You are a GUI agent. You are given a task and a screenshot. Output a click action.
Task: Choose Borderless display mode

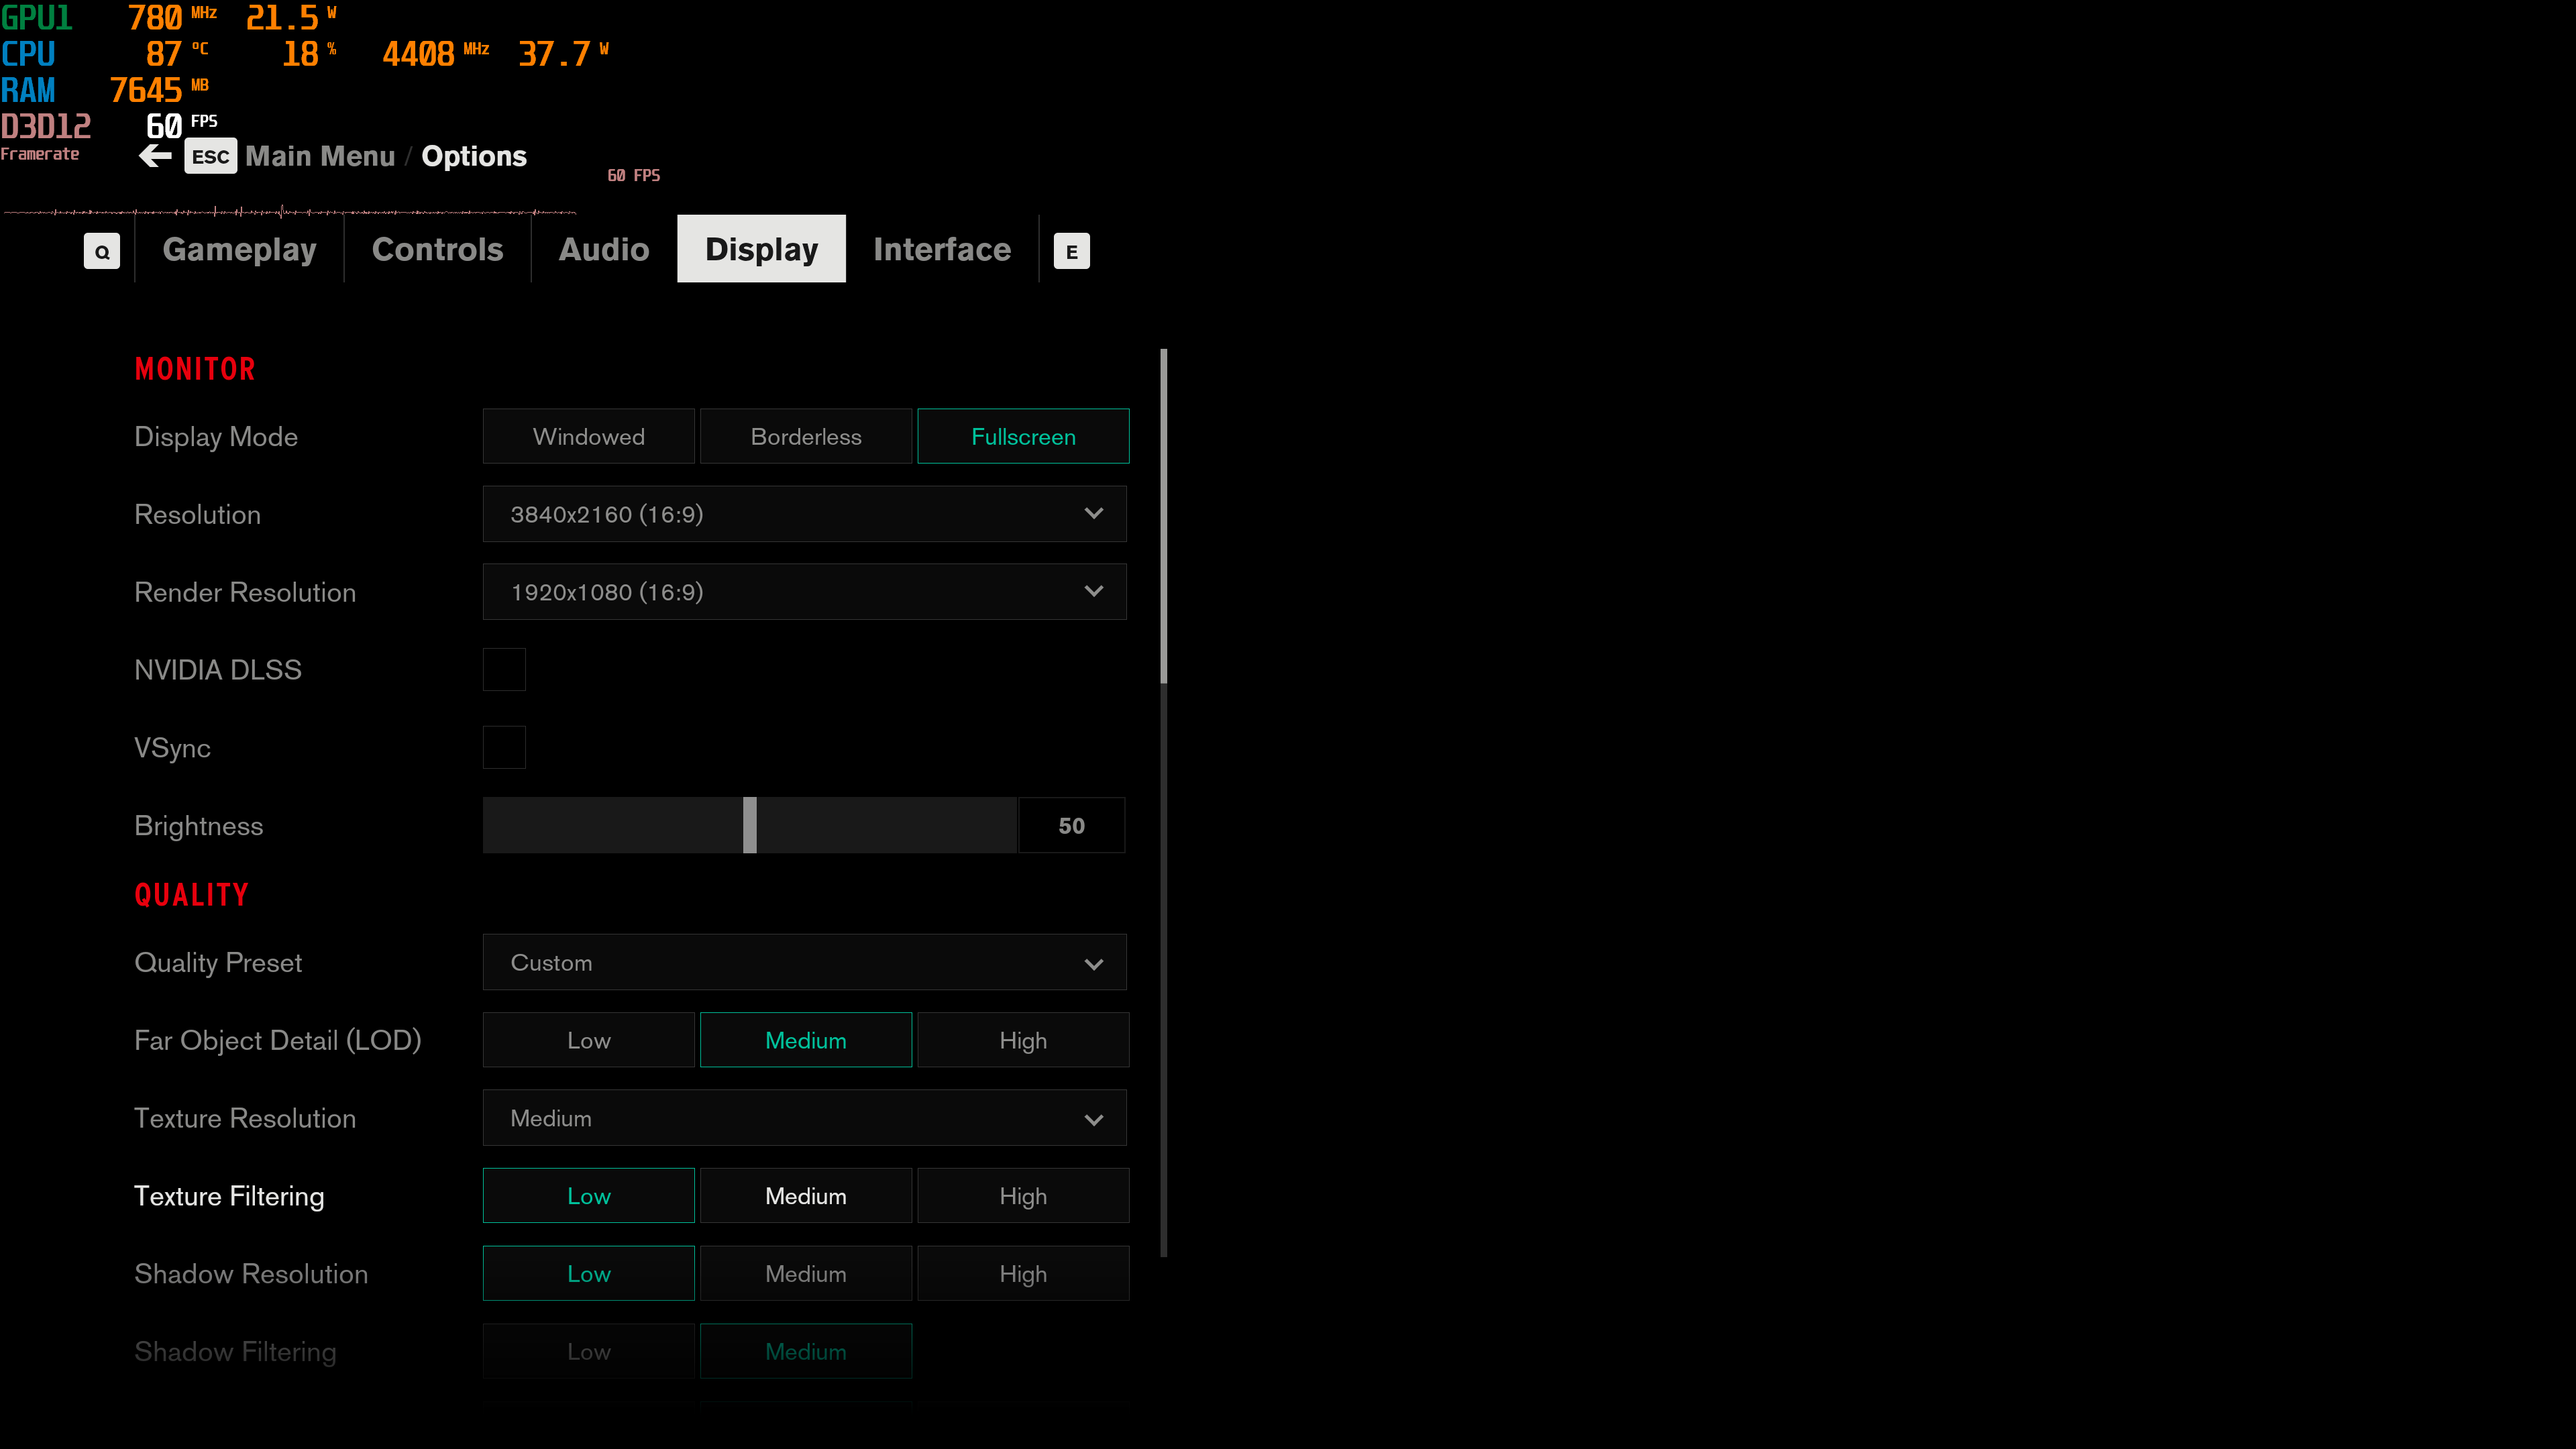coord(805,436)
